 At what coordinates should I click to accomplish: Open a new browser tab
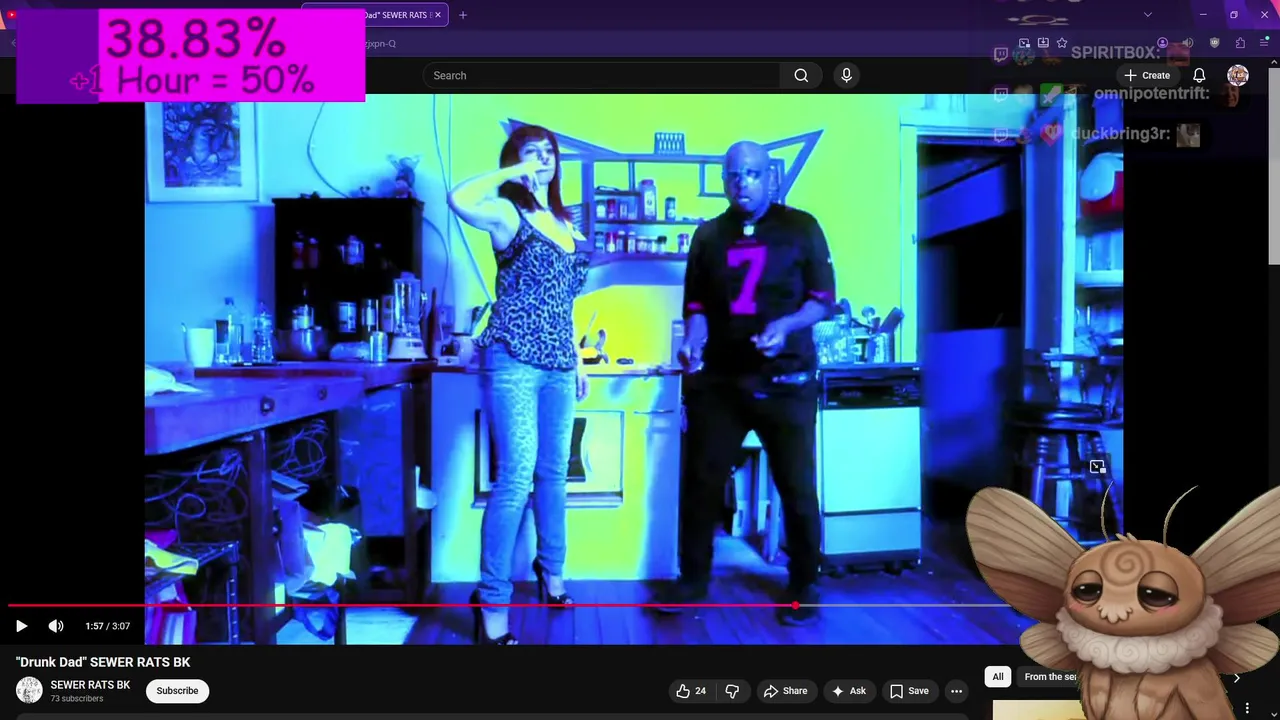[x=463, y=15]
